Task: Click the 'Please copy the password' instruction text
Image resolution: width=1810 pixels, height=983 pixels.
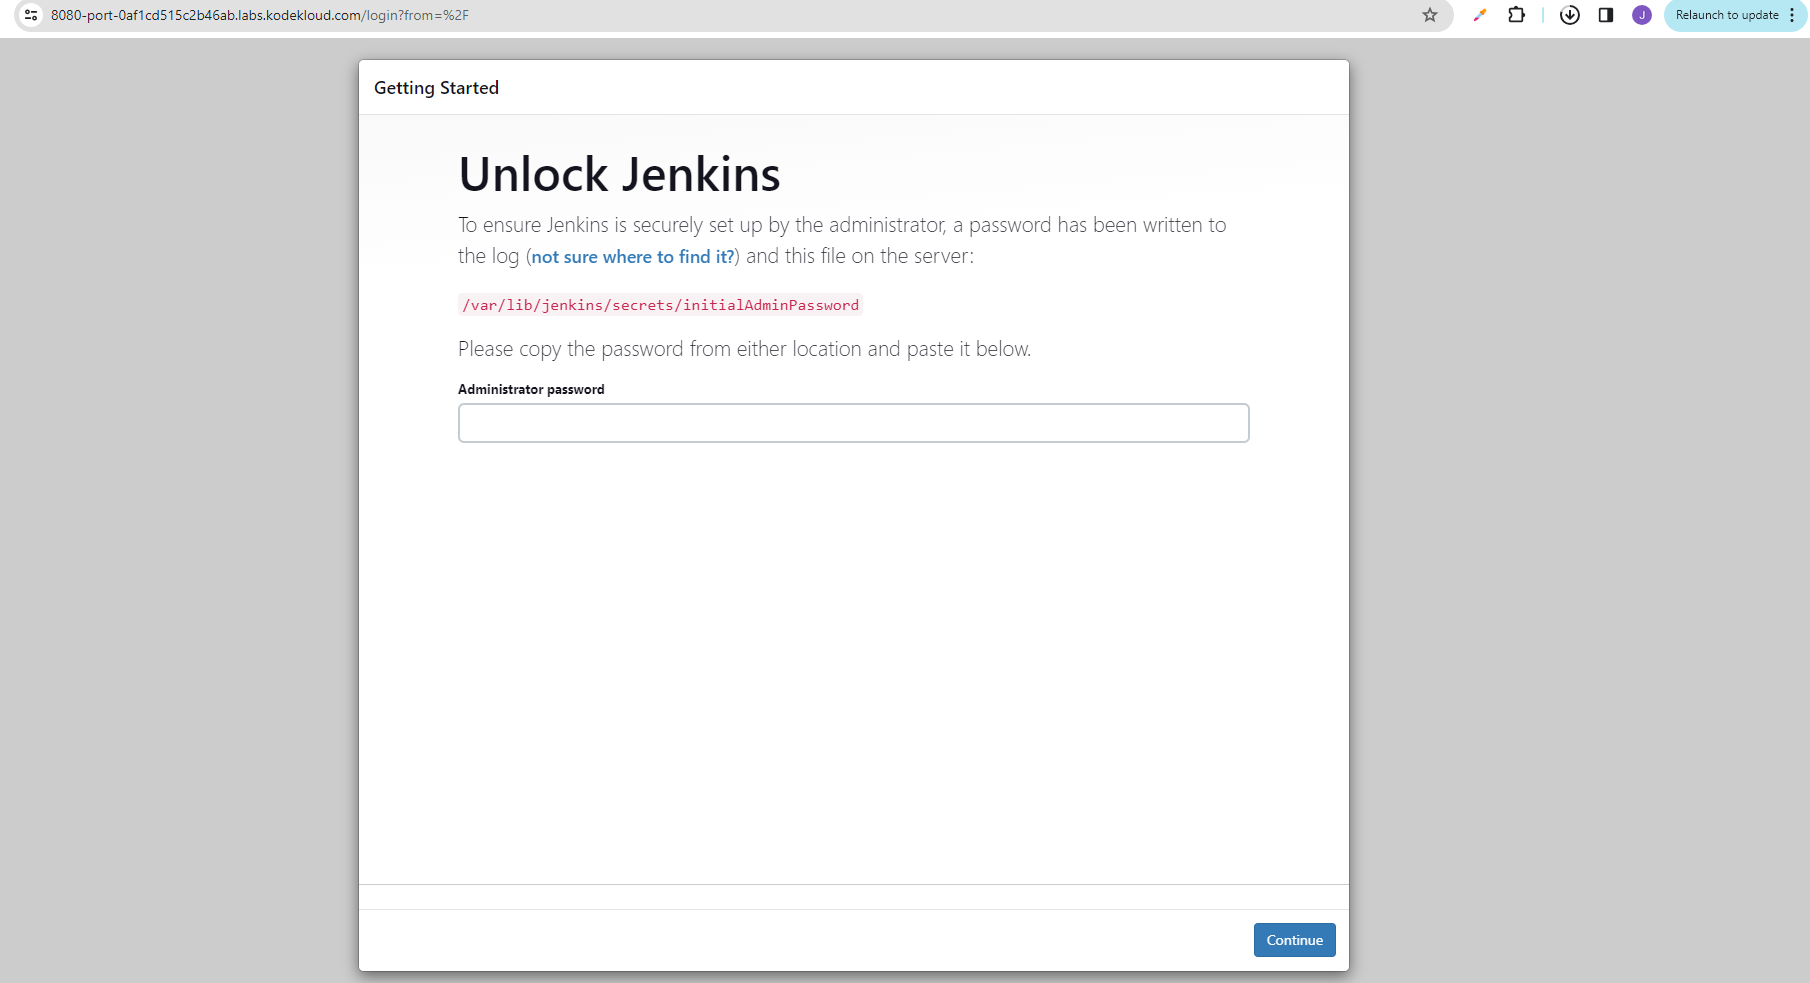Action: point(744,349)
